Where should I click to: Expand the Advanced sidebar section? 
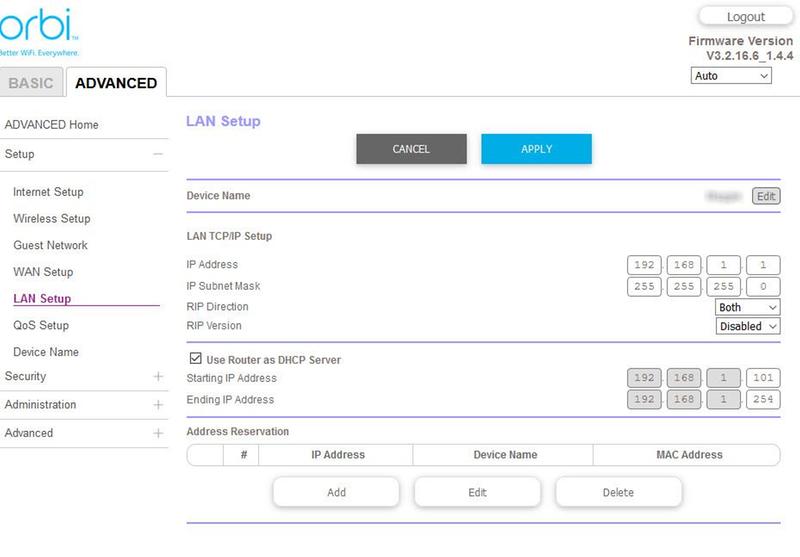tap(158, 434)
